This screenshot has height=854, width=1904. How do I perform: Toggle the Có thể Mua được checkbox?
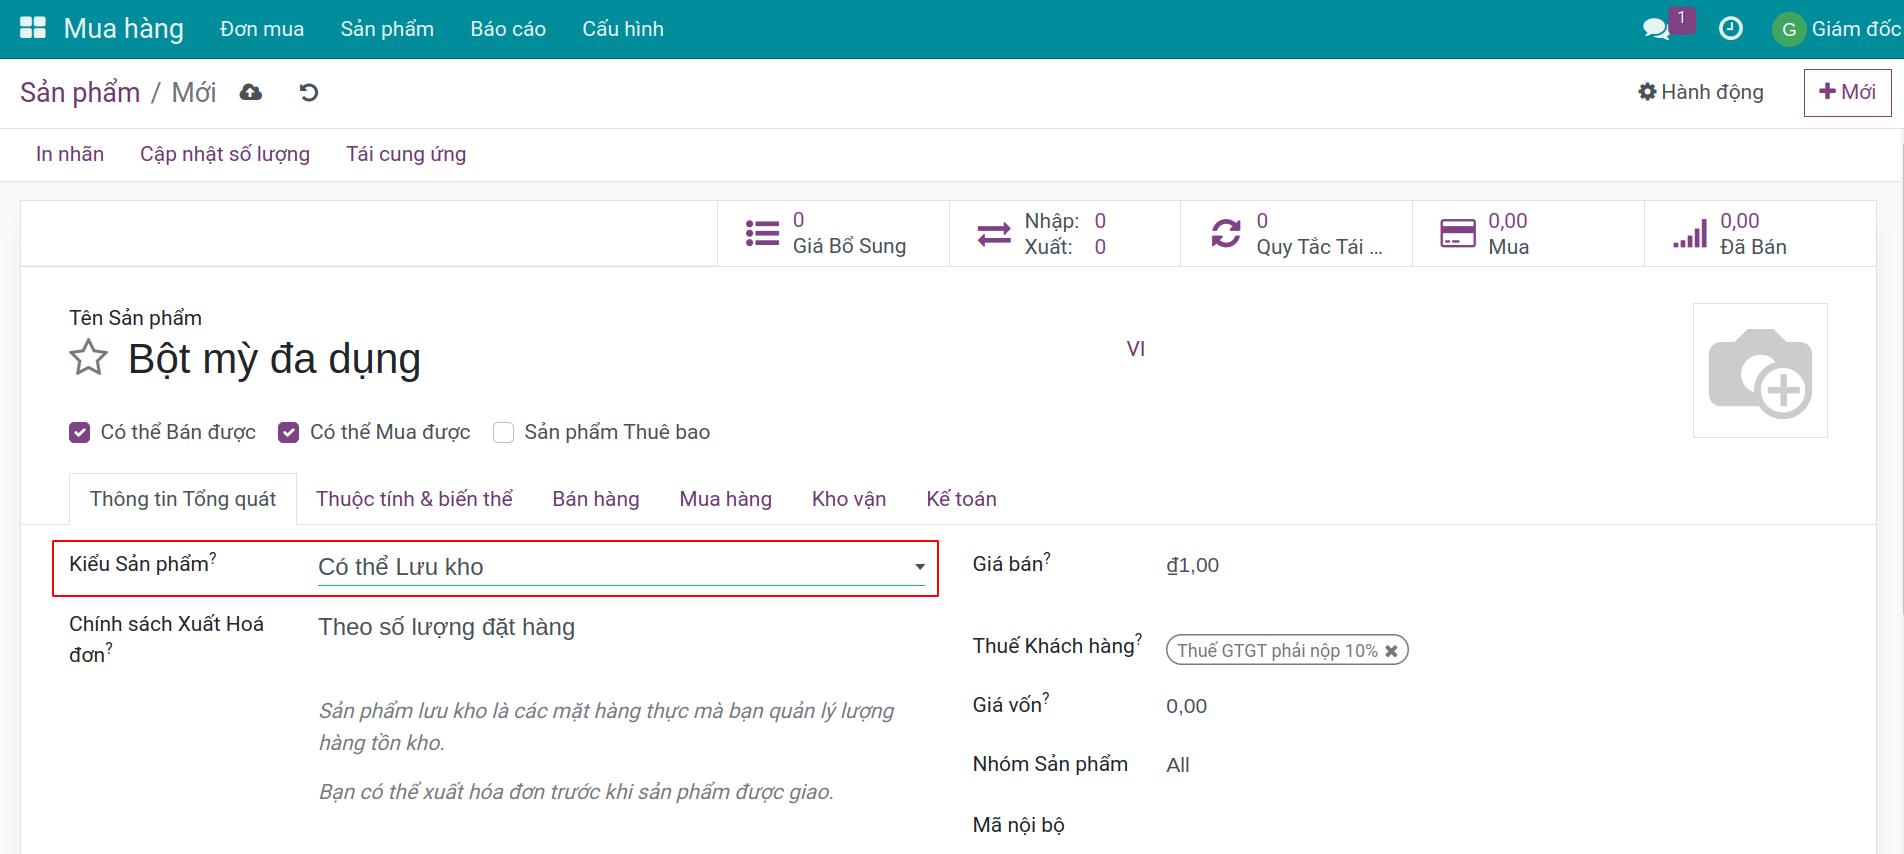point(289,432)
